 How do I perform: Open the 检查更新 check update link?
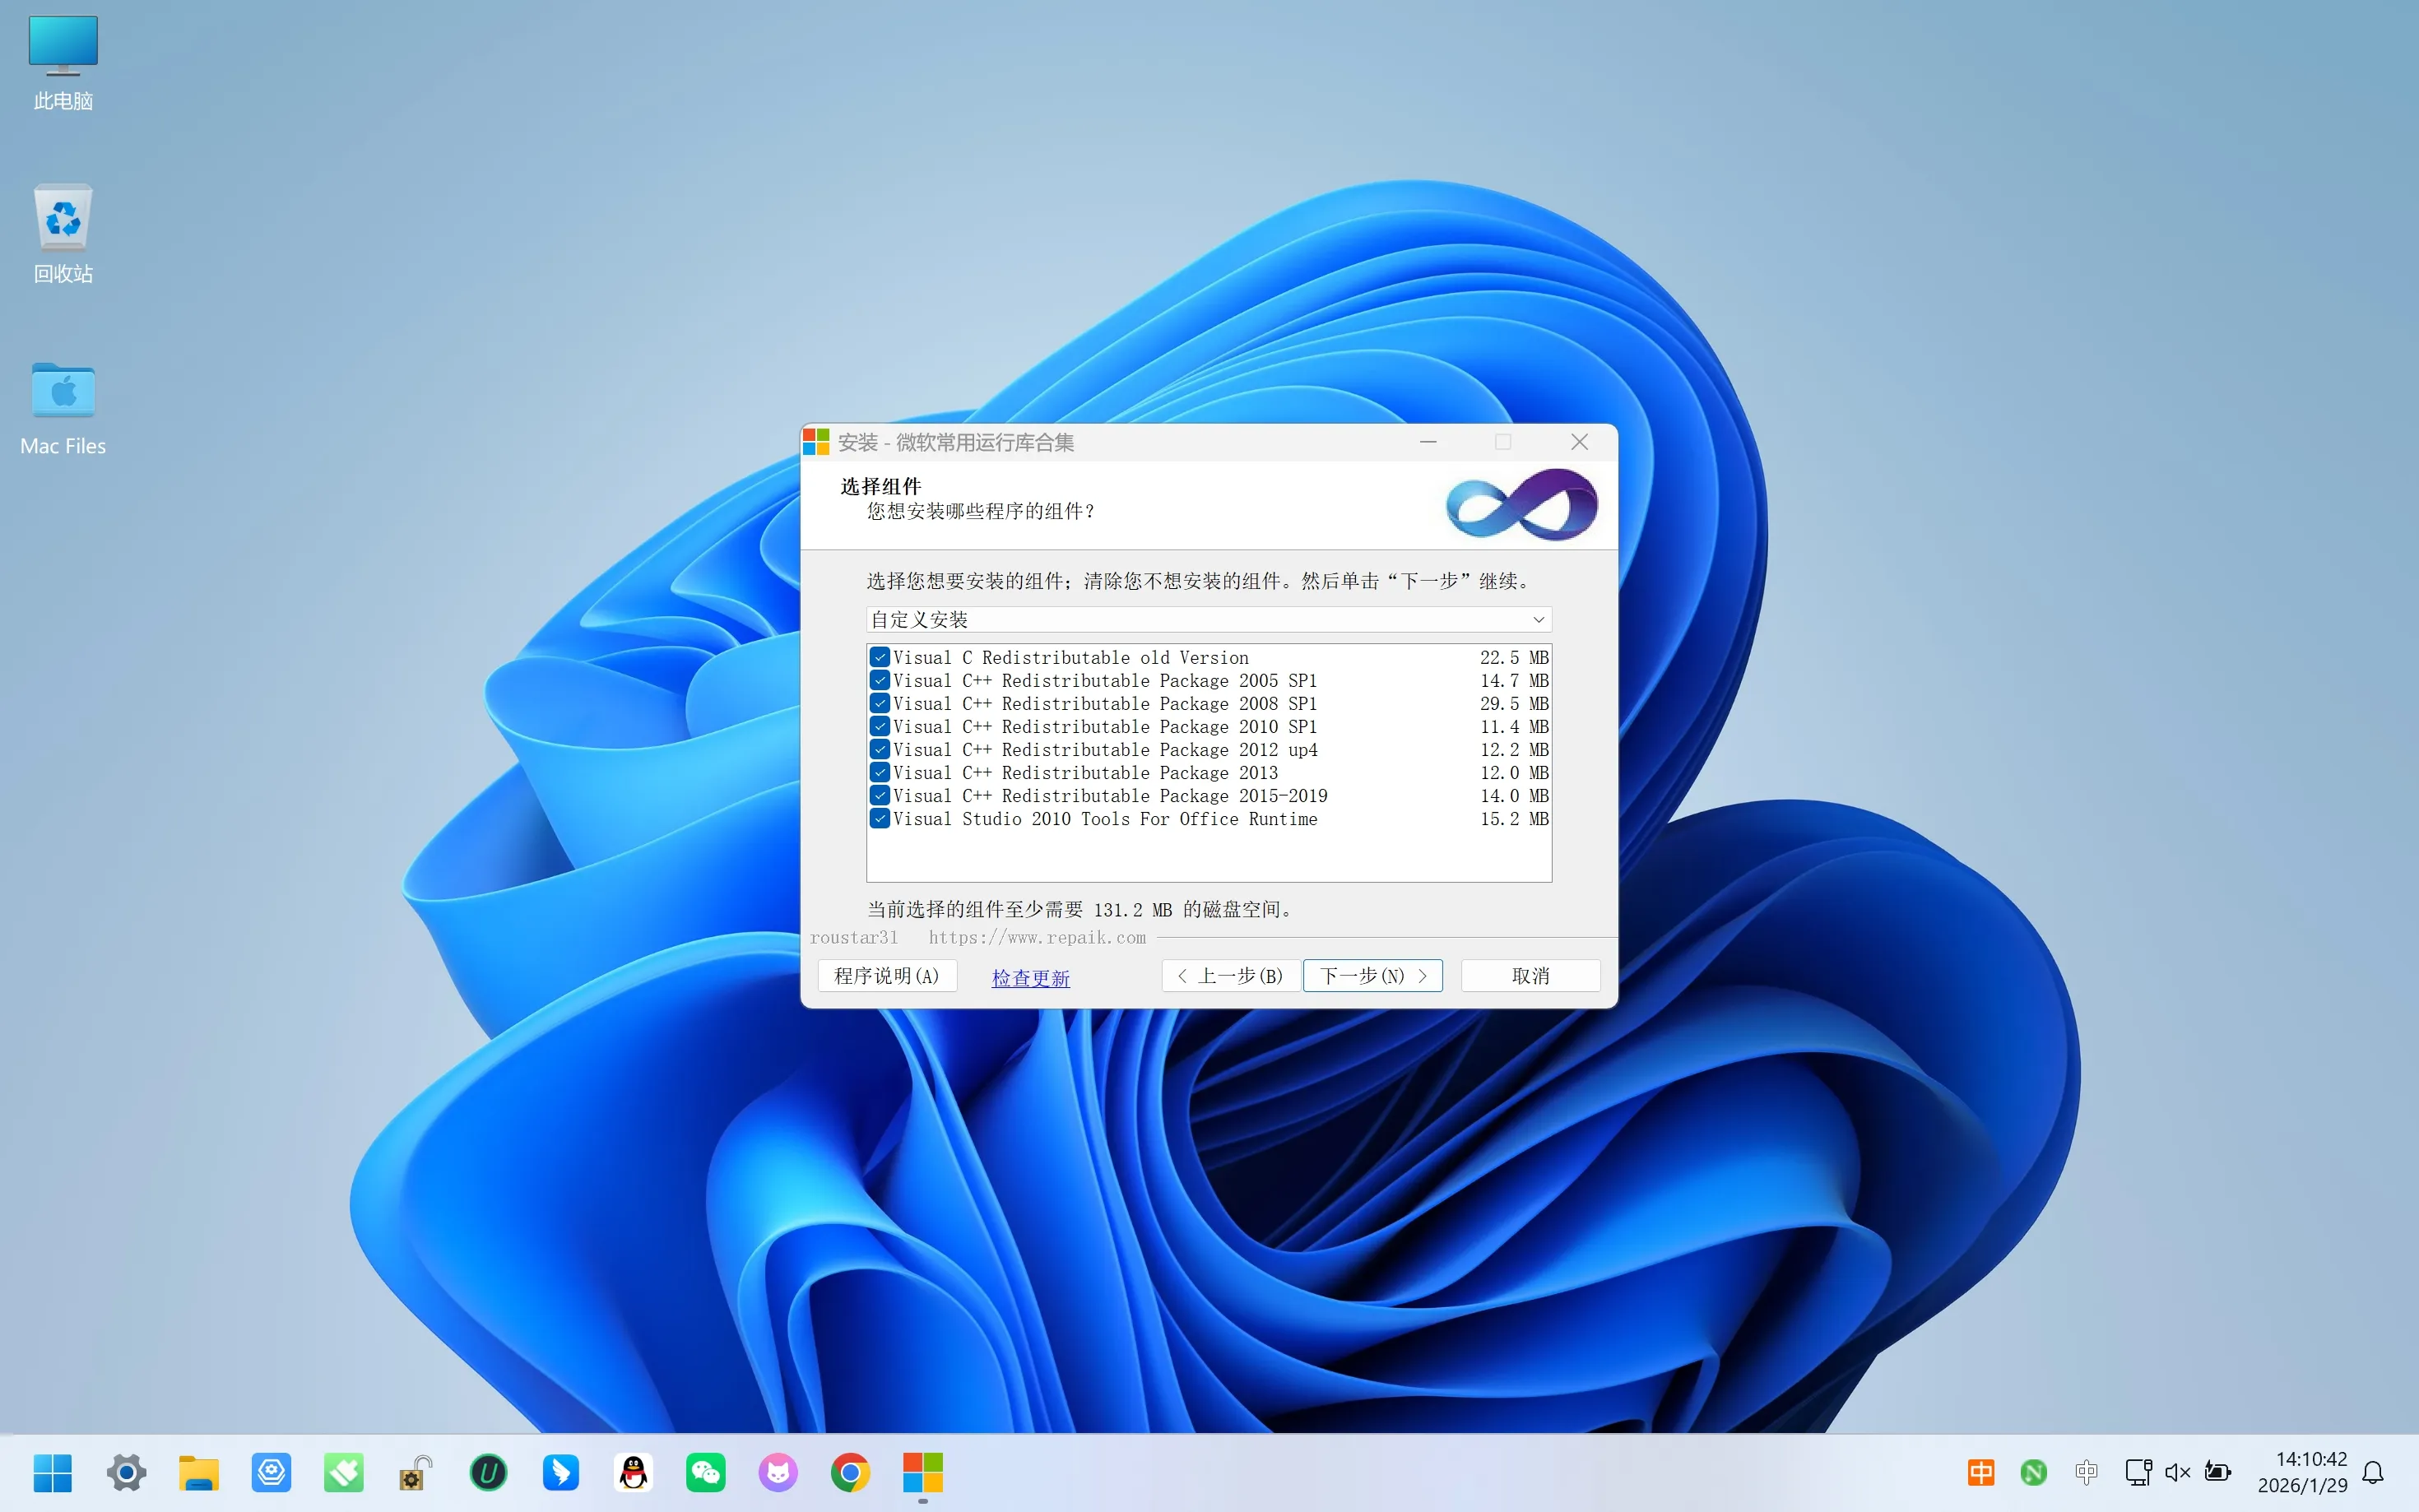click(x=1030, y=978)
